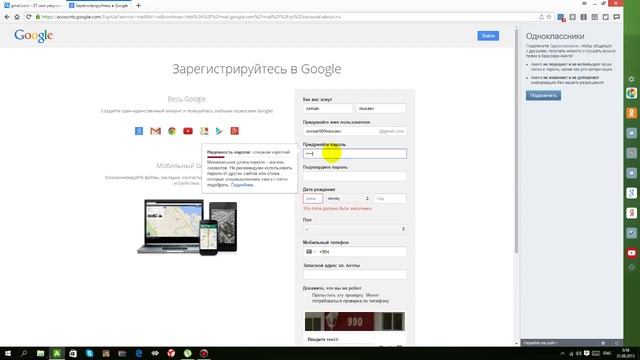Click the first name input field

click(328, 109)
